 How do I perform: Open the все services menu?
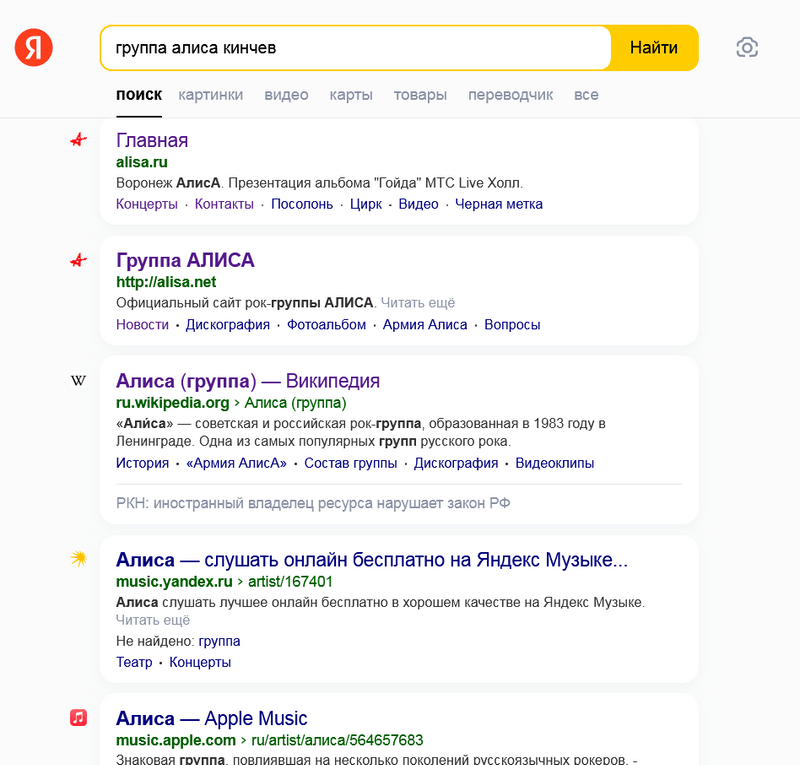586,95
